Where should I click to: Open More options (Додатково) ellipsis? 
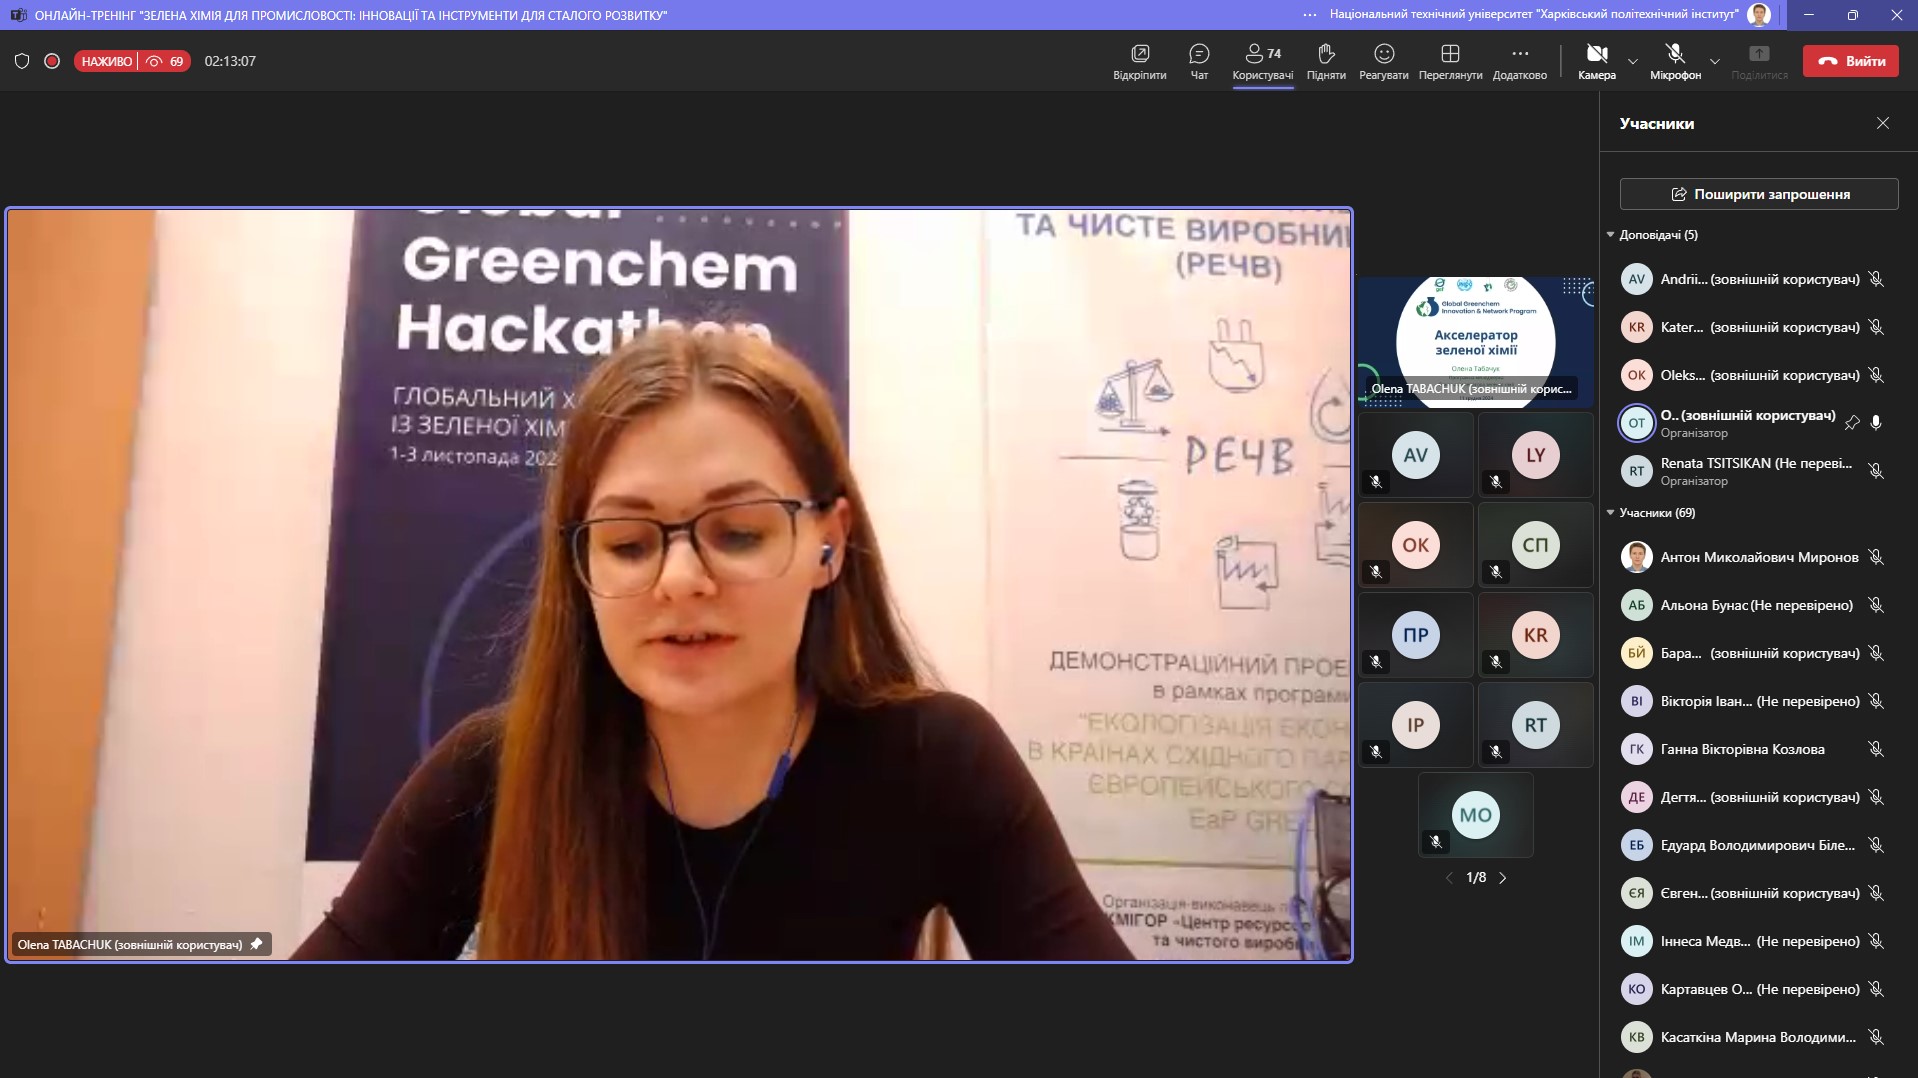pyautogui.click(x=1519, y=54)
